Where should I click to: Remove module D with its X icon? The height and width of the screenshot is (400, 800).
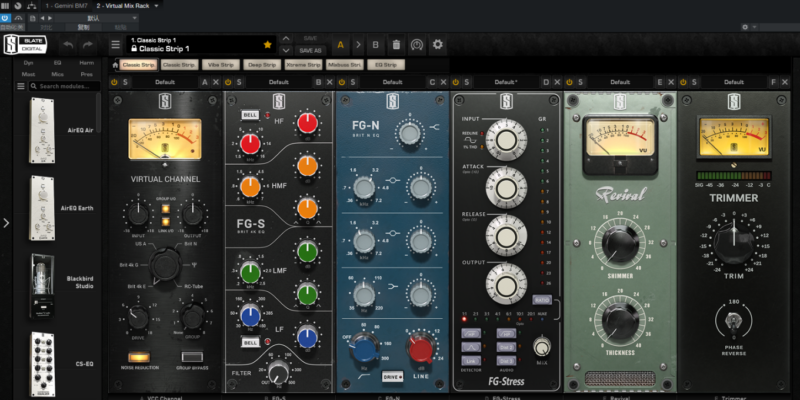tap(557, 82)
